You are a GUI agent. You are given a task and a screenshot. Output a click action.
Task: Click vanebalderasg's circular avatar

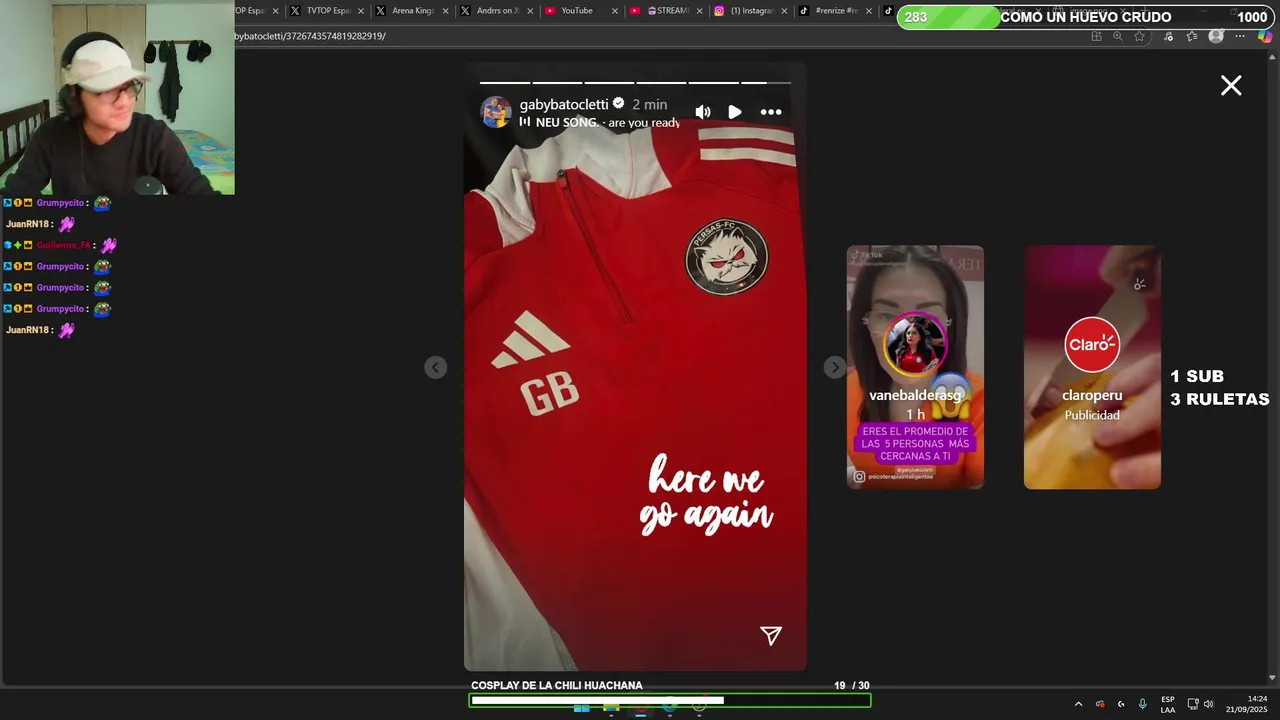(x=915, y=344)
